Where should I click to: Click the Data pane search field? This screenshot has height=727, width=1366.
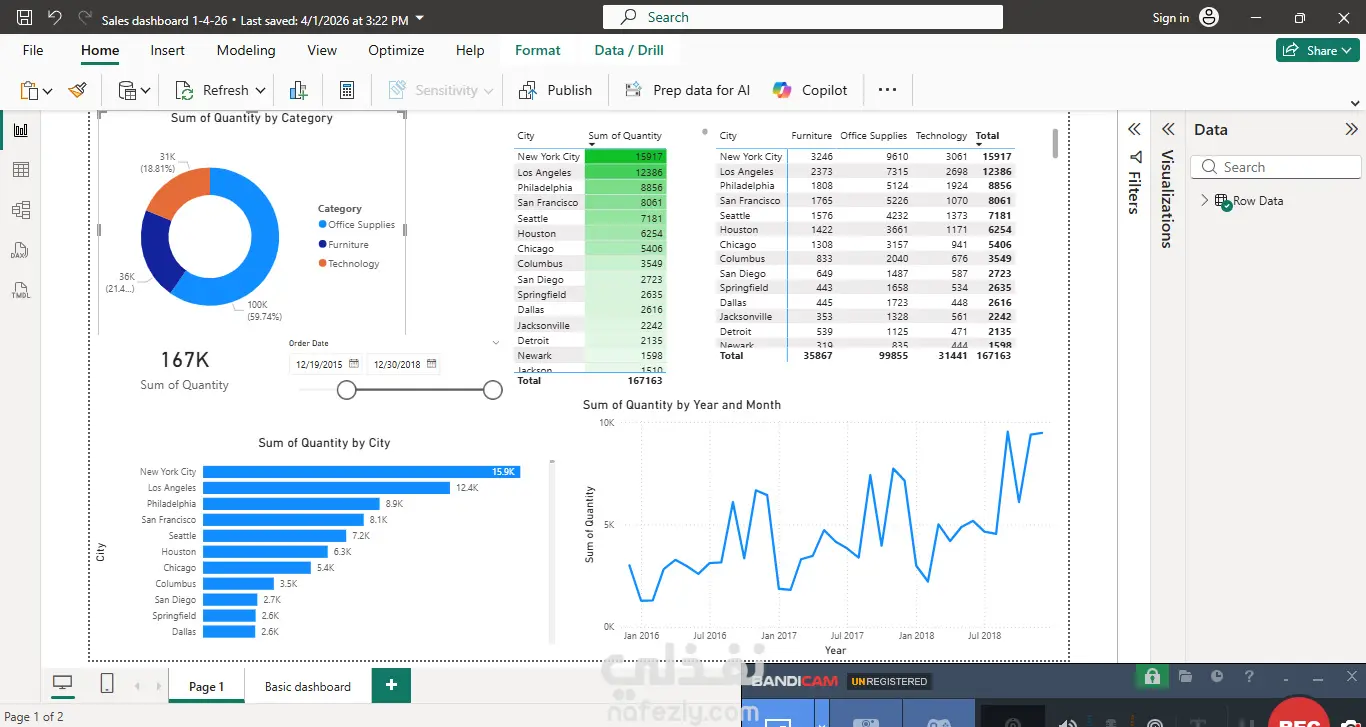click(1277, 167)
